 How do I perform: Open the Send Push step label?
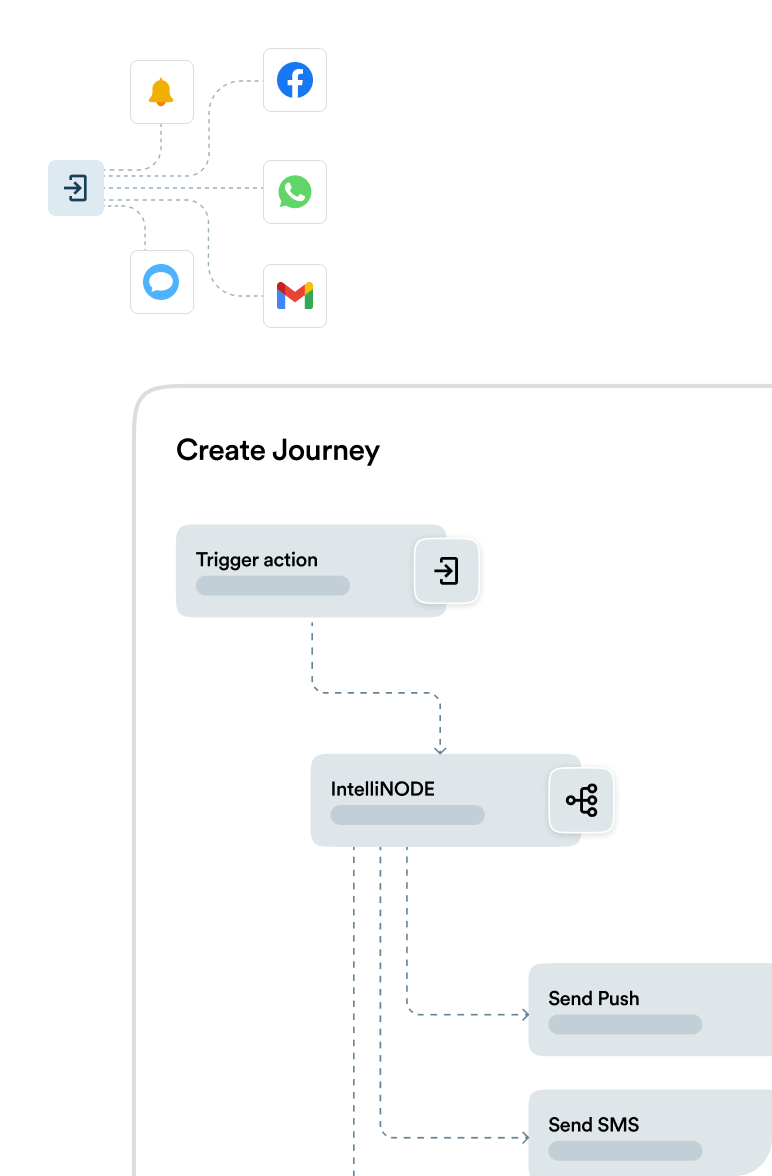594,998
